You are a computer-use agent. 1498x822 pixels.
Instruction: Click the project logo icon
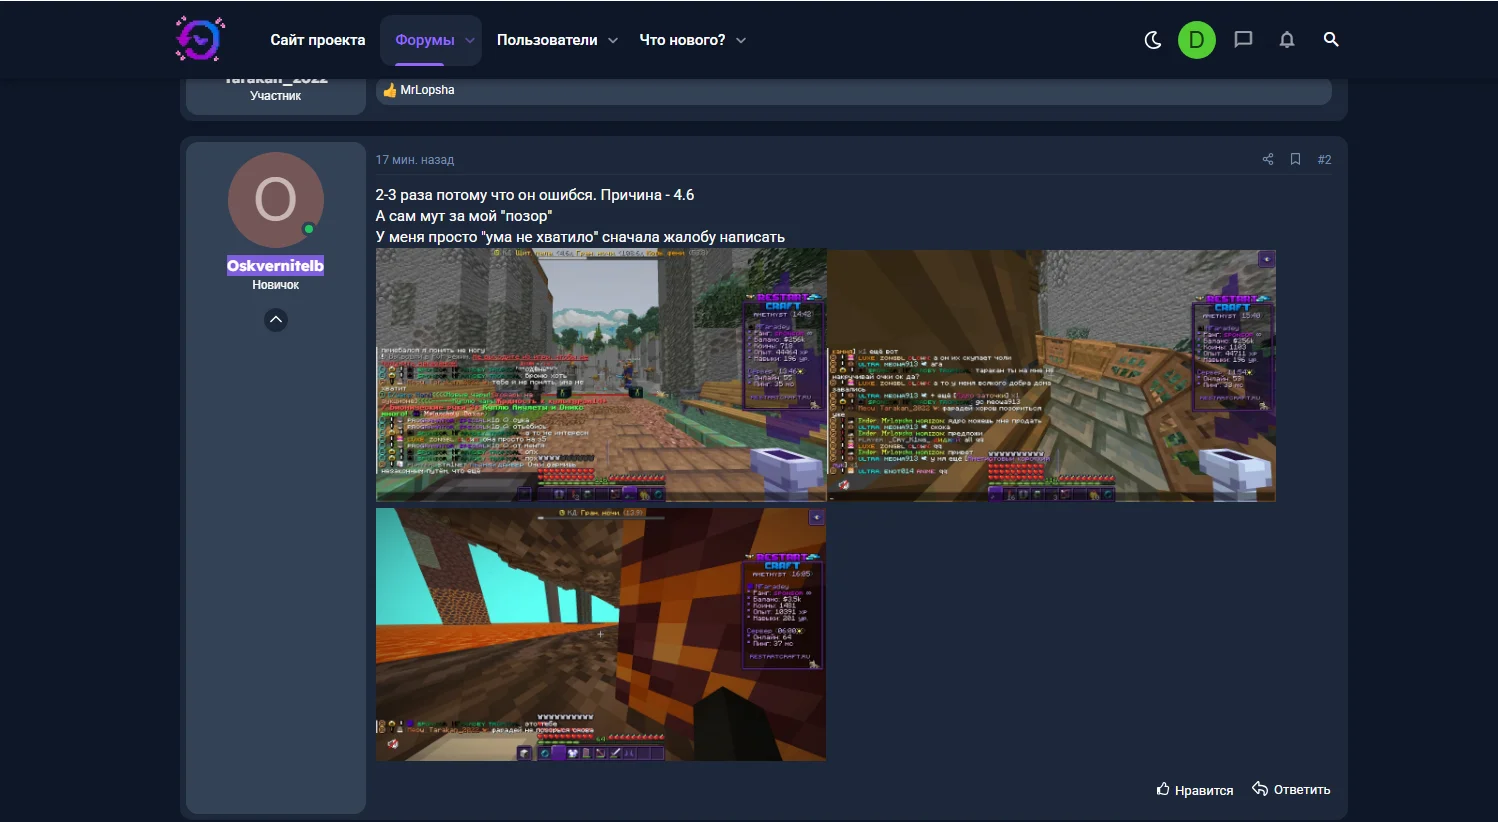click(200, 39)
